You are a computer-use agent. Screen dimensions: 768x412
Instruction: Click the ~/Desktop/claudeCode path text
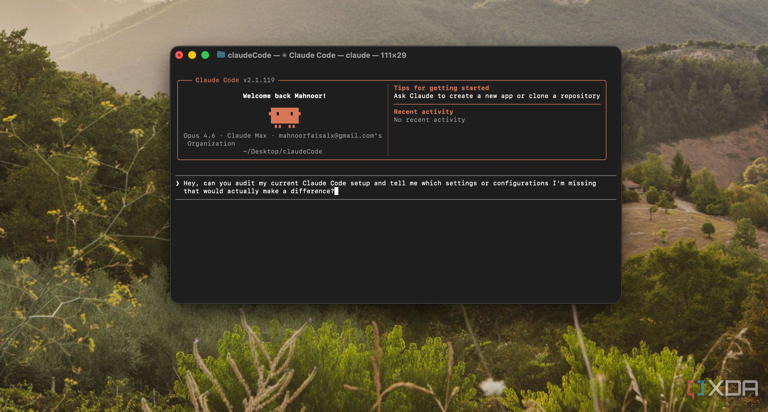click(x=283, y=152)
